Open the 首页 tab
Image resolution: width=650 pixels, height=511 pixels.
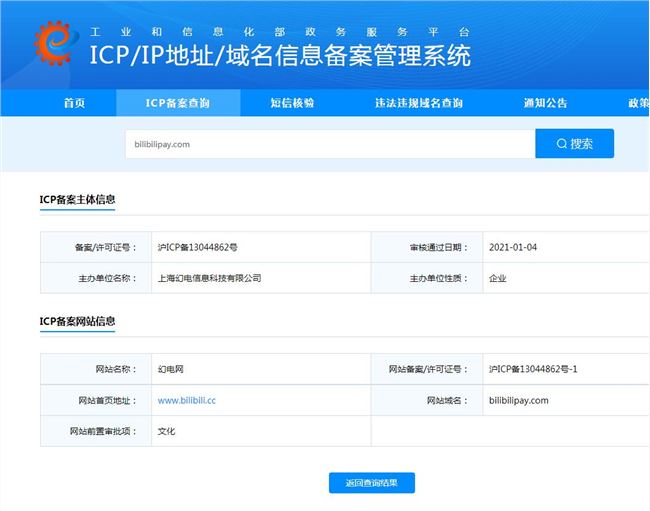[75, 103]
